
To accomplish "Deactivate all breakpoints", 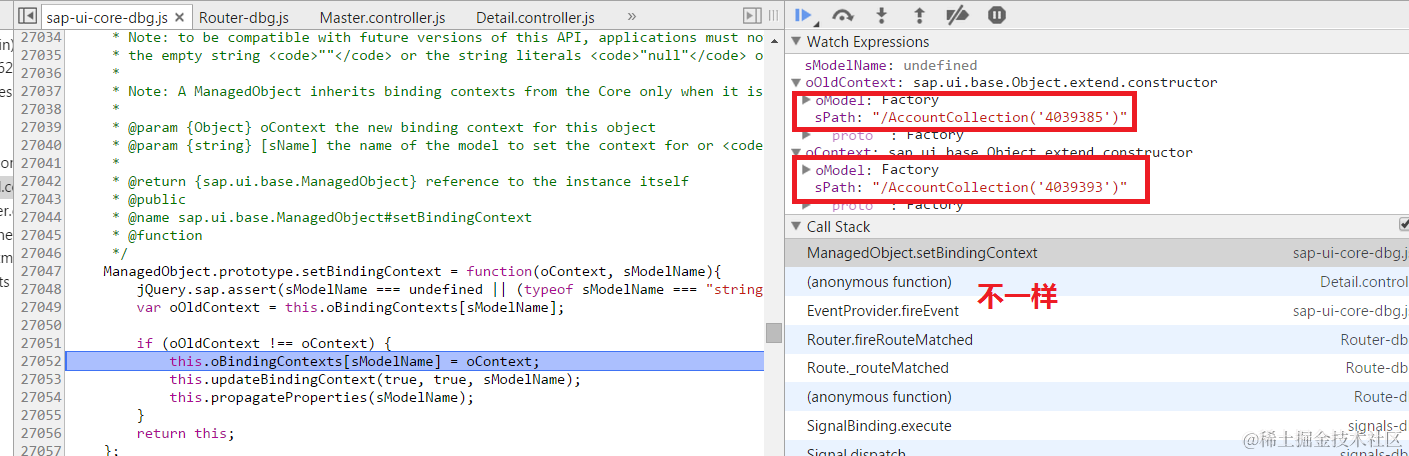I will [957, 15].
